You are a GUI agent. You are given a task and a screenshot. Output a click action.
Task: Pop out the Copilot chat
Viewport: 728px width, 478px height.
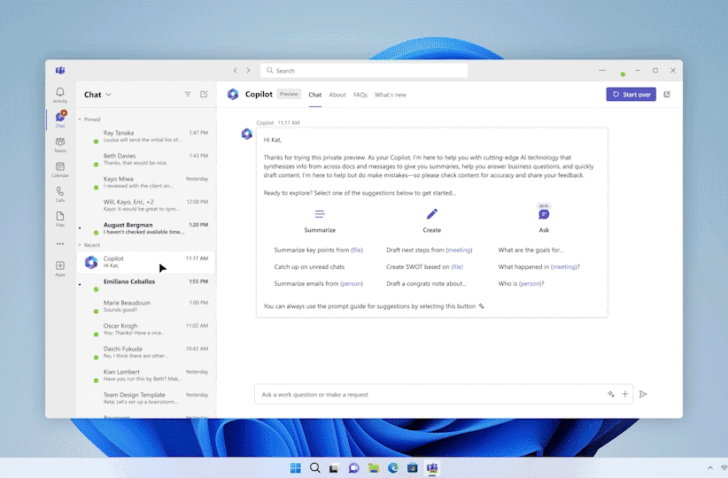coord(667,94)
